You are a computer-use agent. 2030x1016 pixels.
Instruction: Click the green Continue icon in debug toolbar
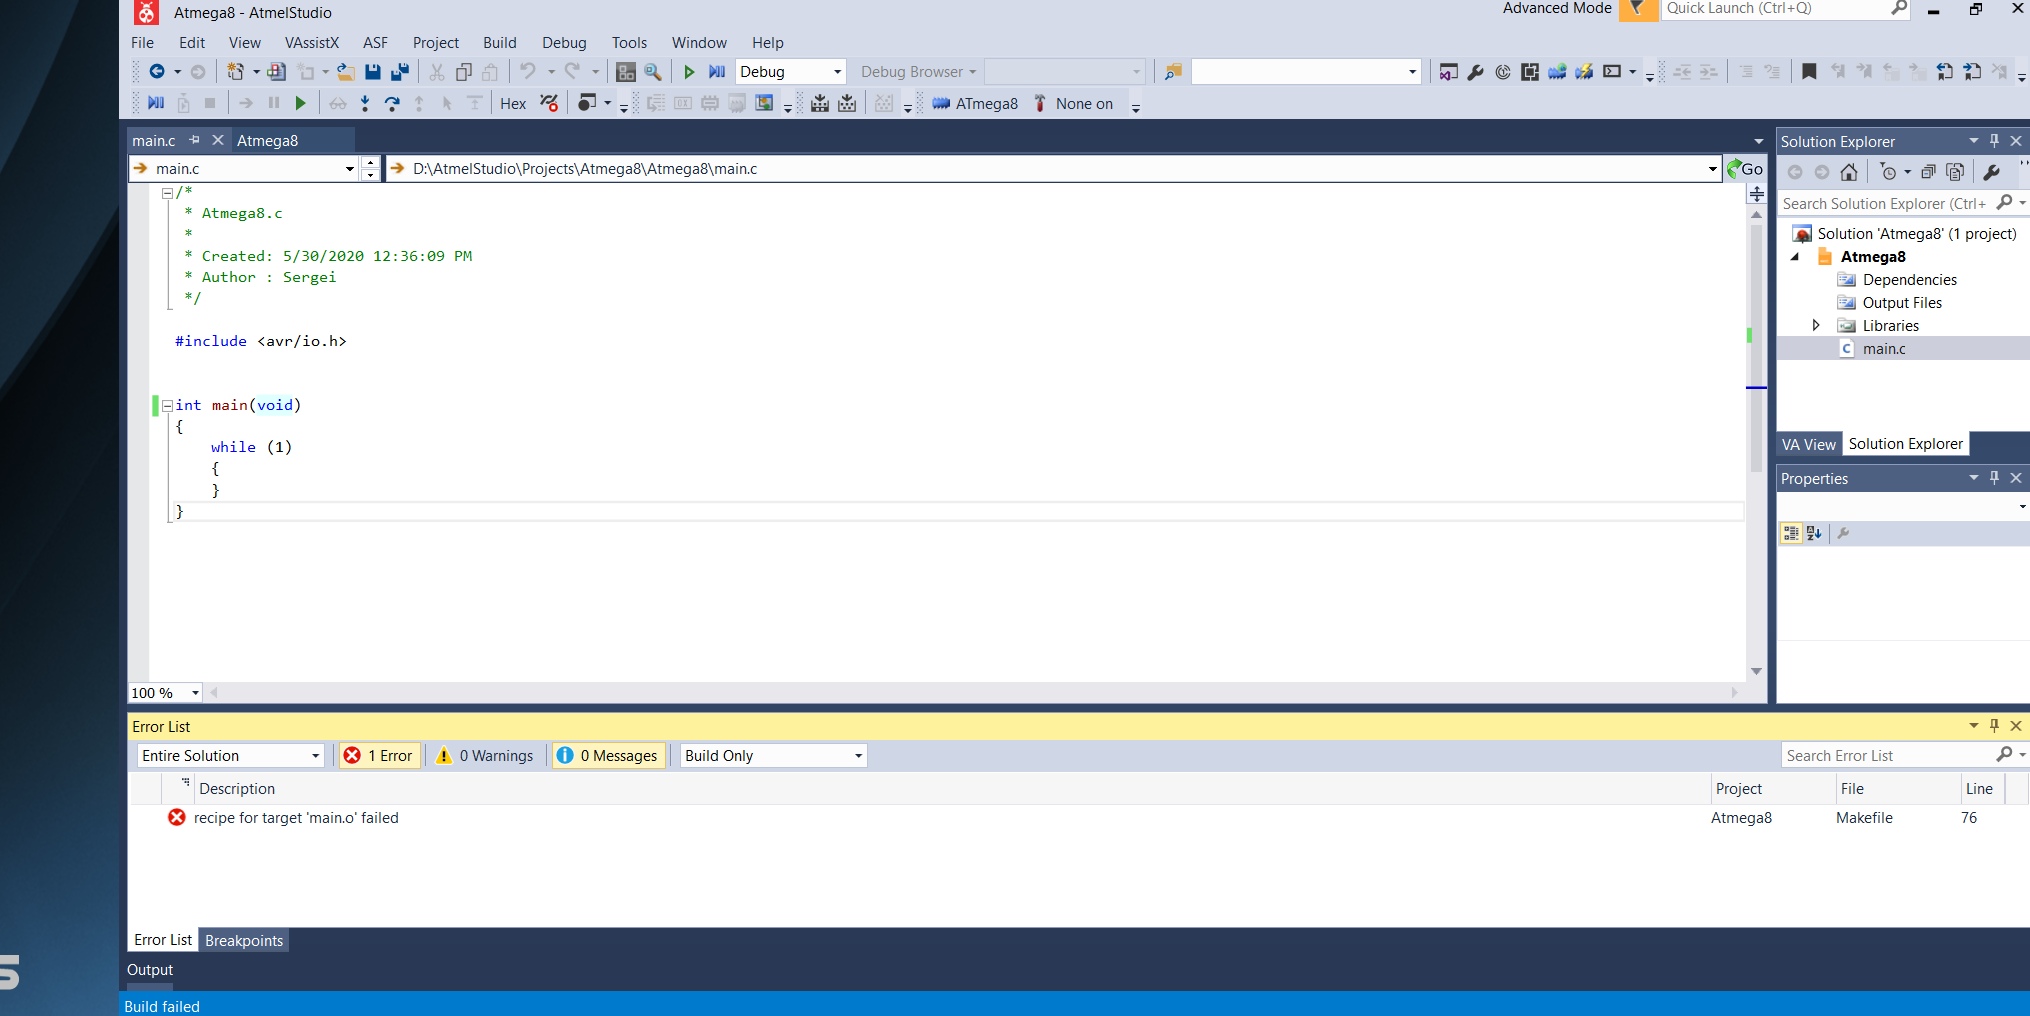click(300, 103)
